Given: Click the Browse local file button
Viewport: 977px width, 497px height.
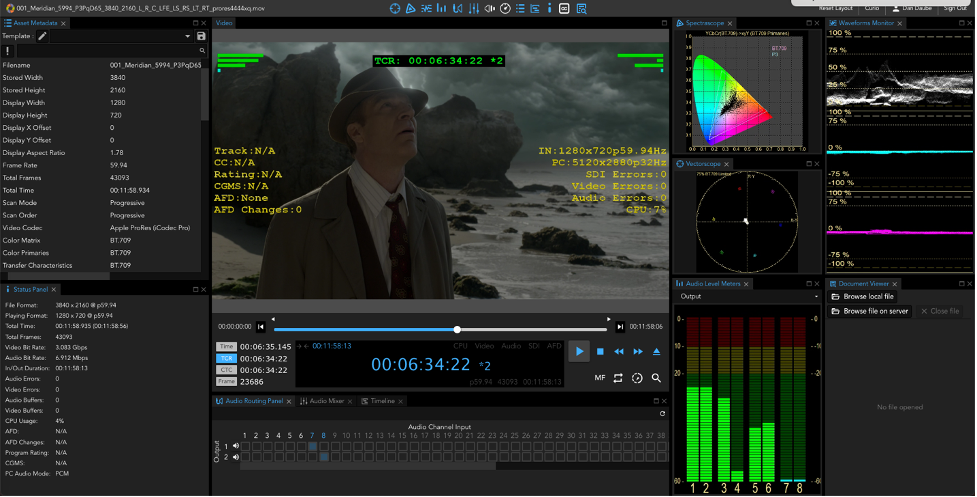Looking at the screenshot, I should coord(863,297).
